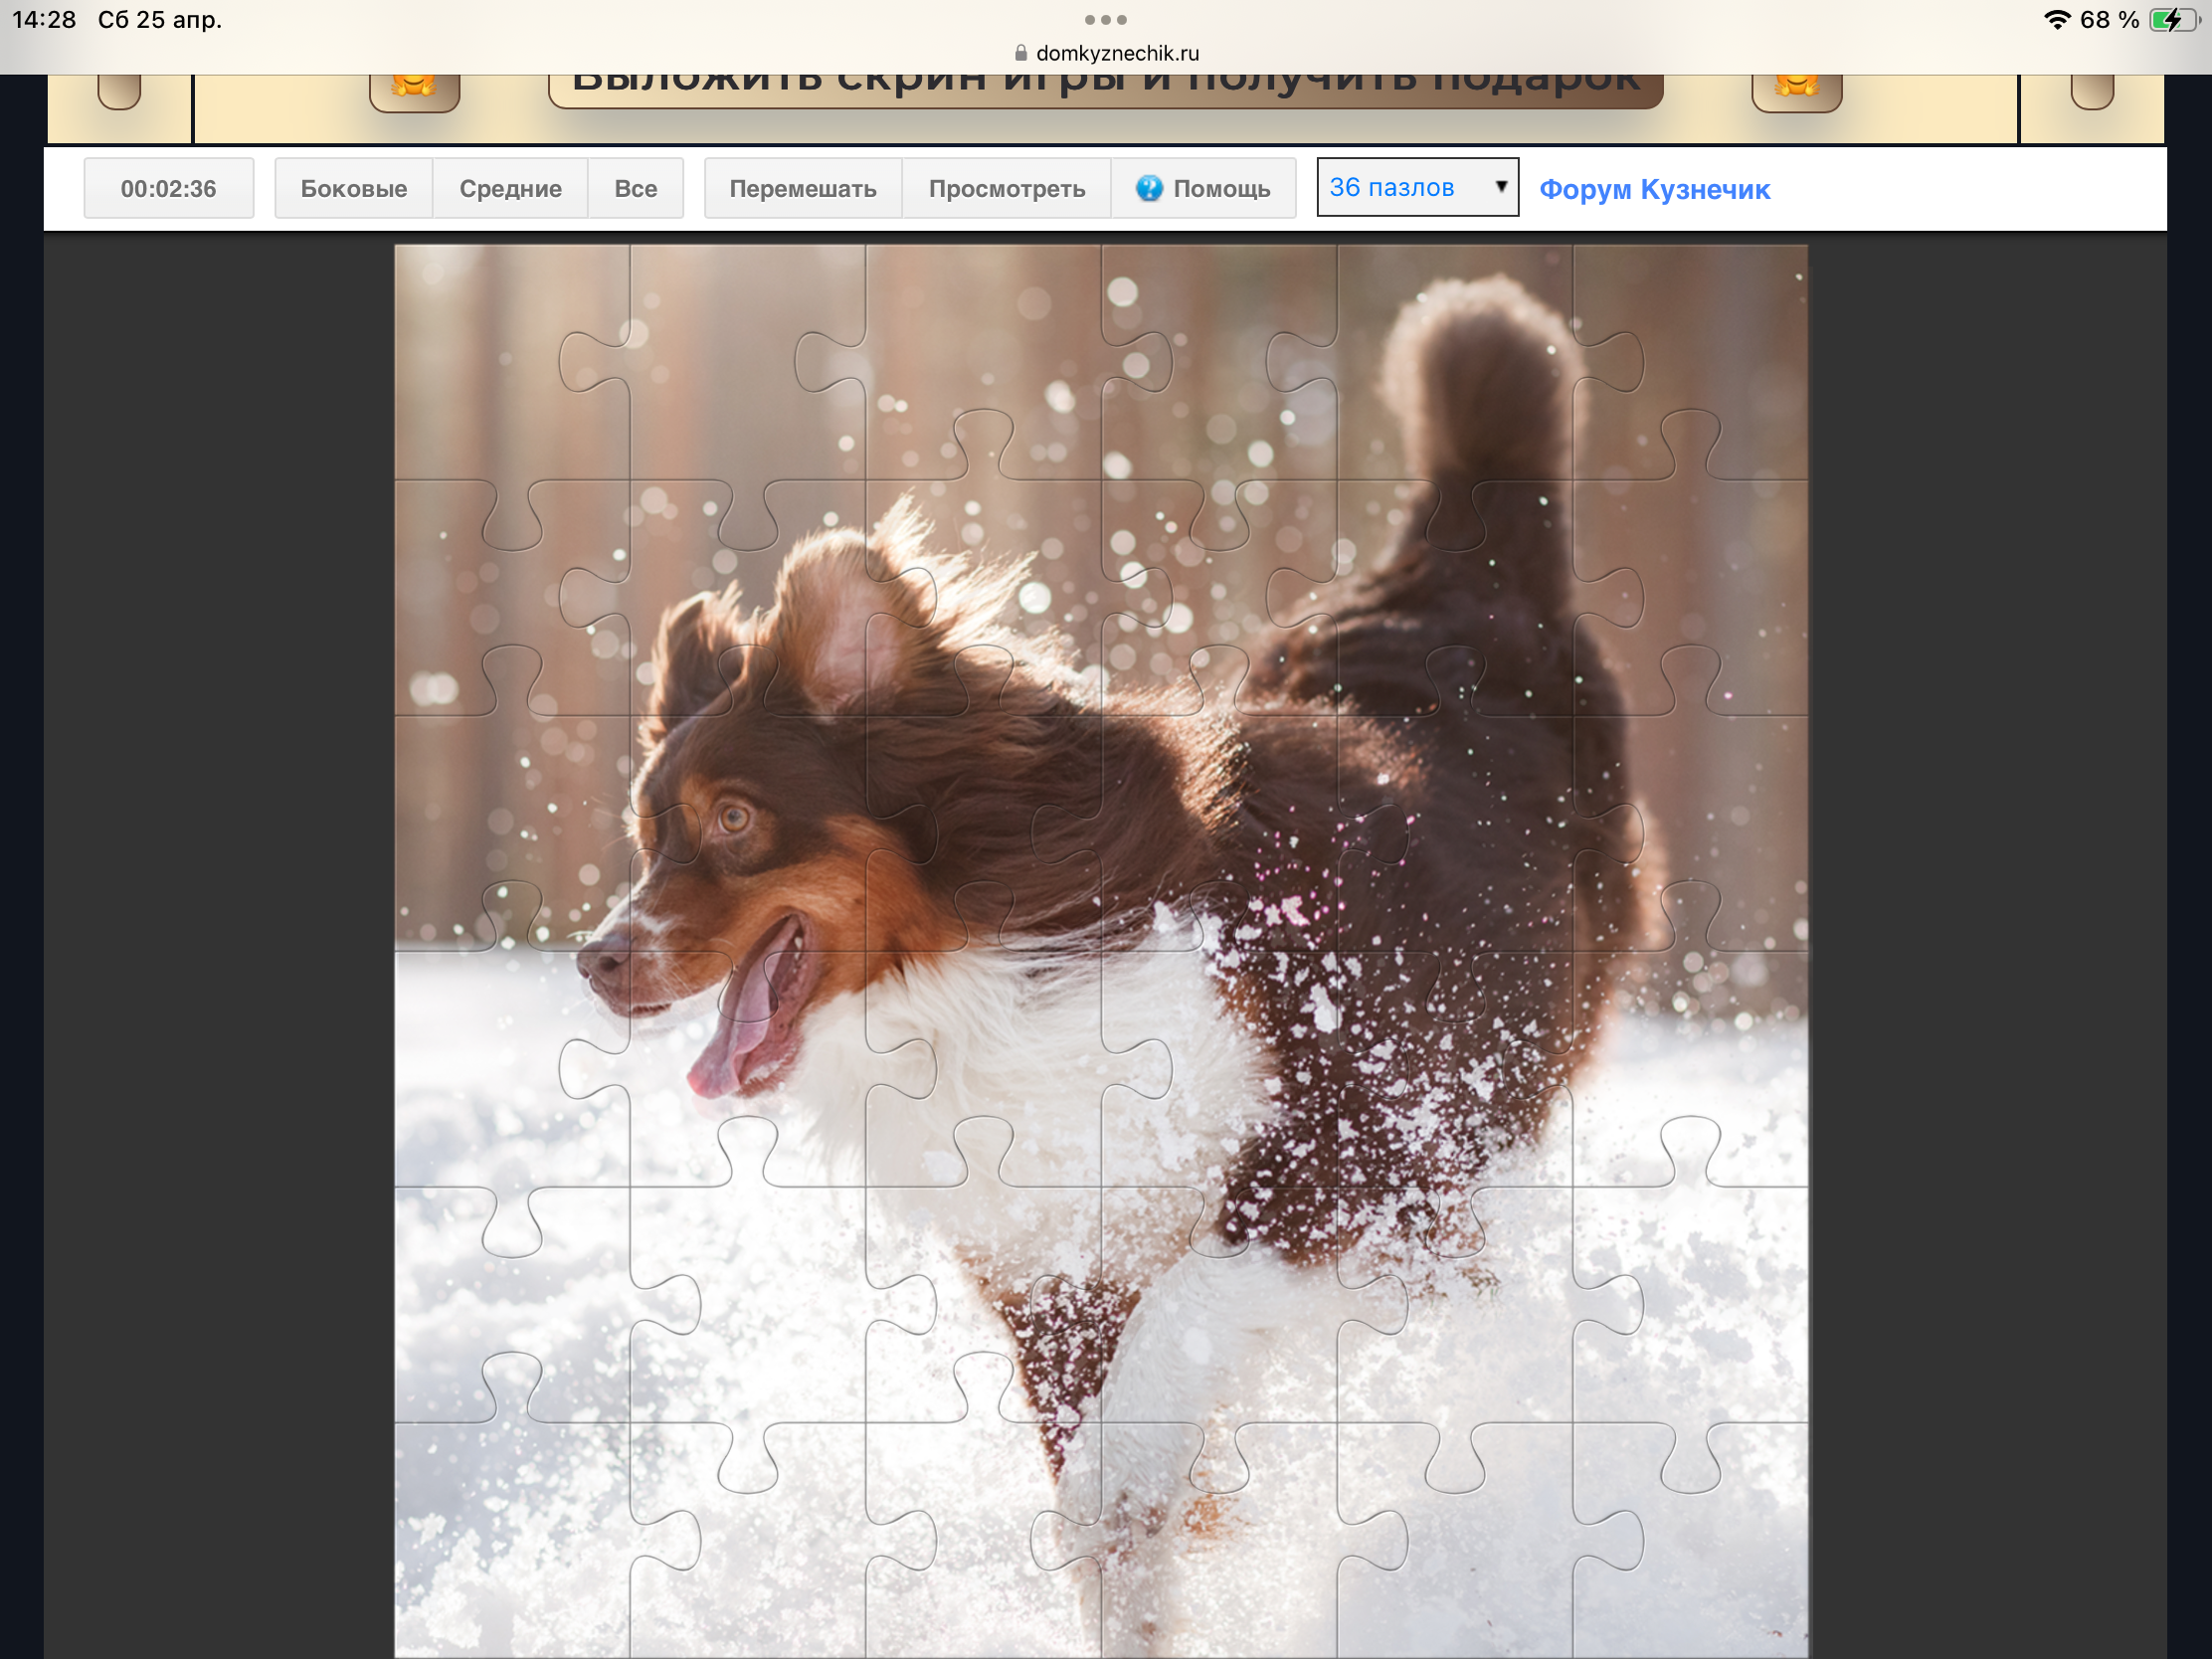Open the 36 пазлов piece-count dropdown
Image resolution: width=2212 pixels, height=1659 pixels.
(x=1400, y=187)
